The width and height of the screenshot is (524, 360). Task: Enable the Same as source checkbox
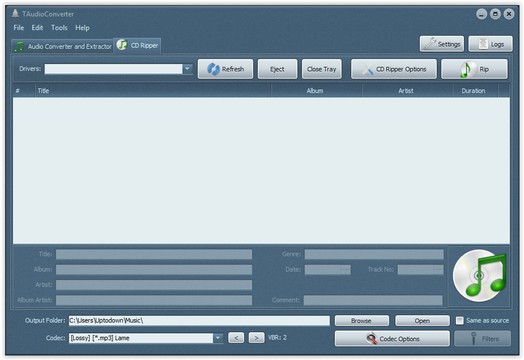(460, 321)
